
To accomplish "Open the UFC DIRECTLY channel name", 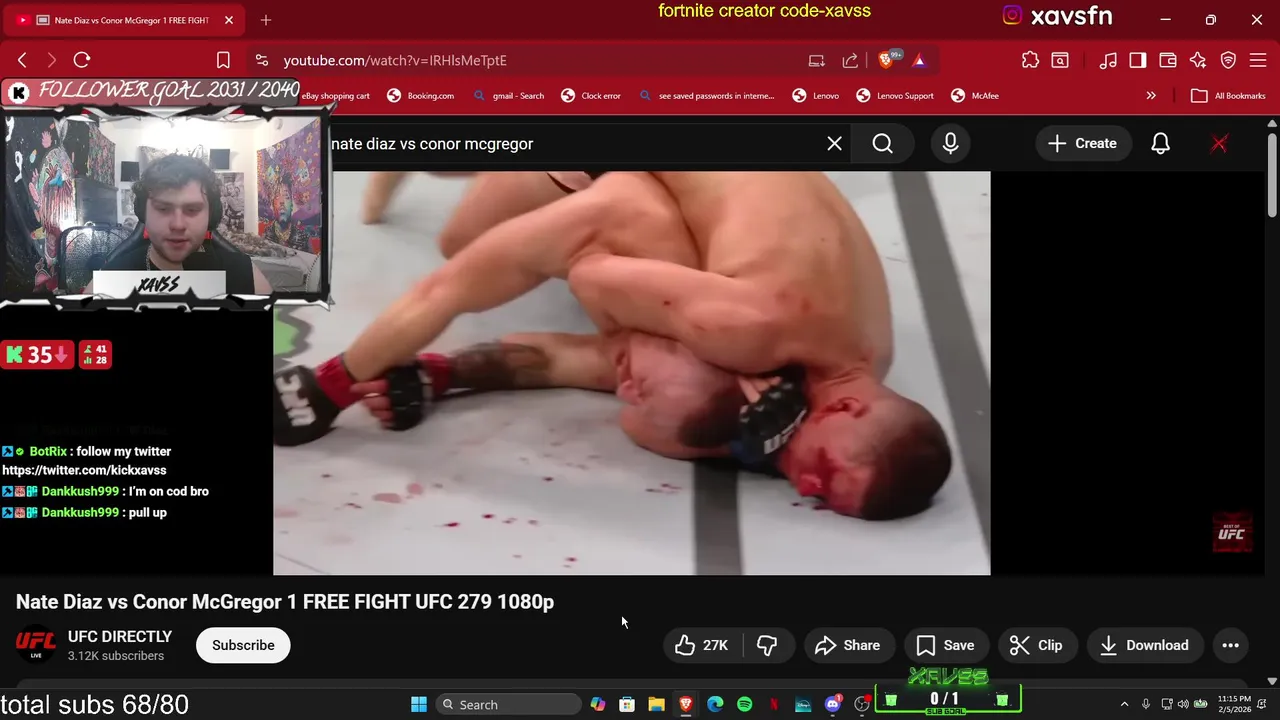I will [x=120, y=637].
